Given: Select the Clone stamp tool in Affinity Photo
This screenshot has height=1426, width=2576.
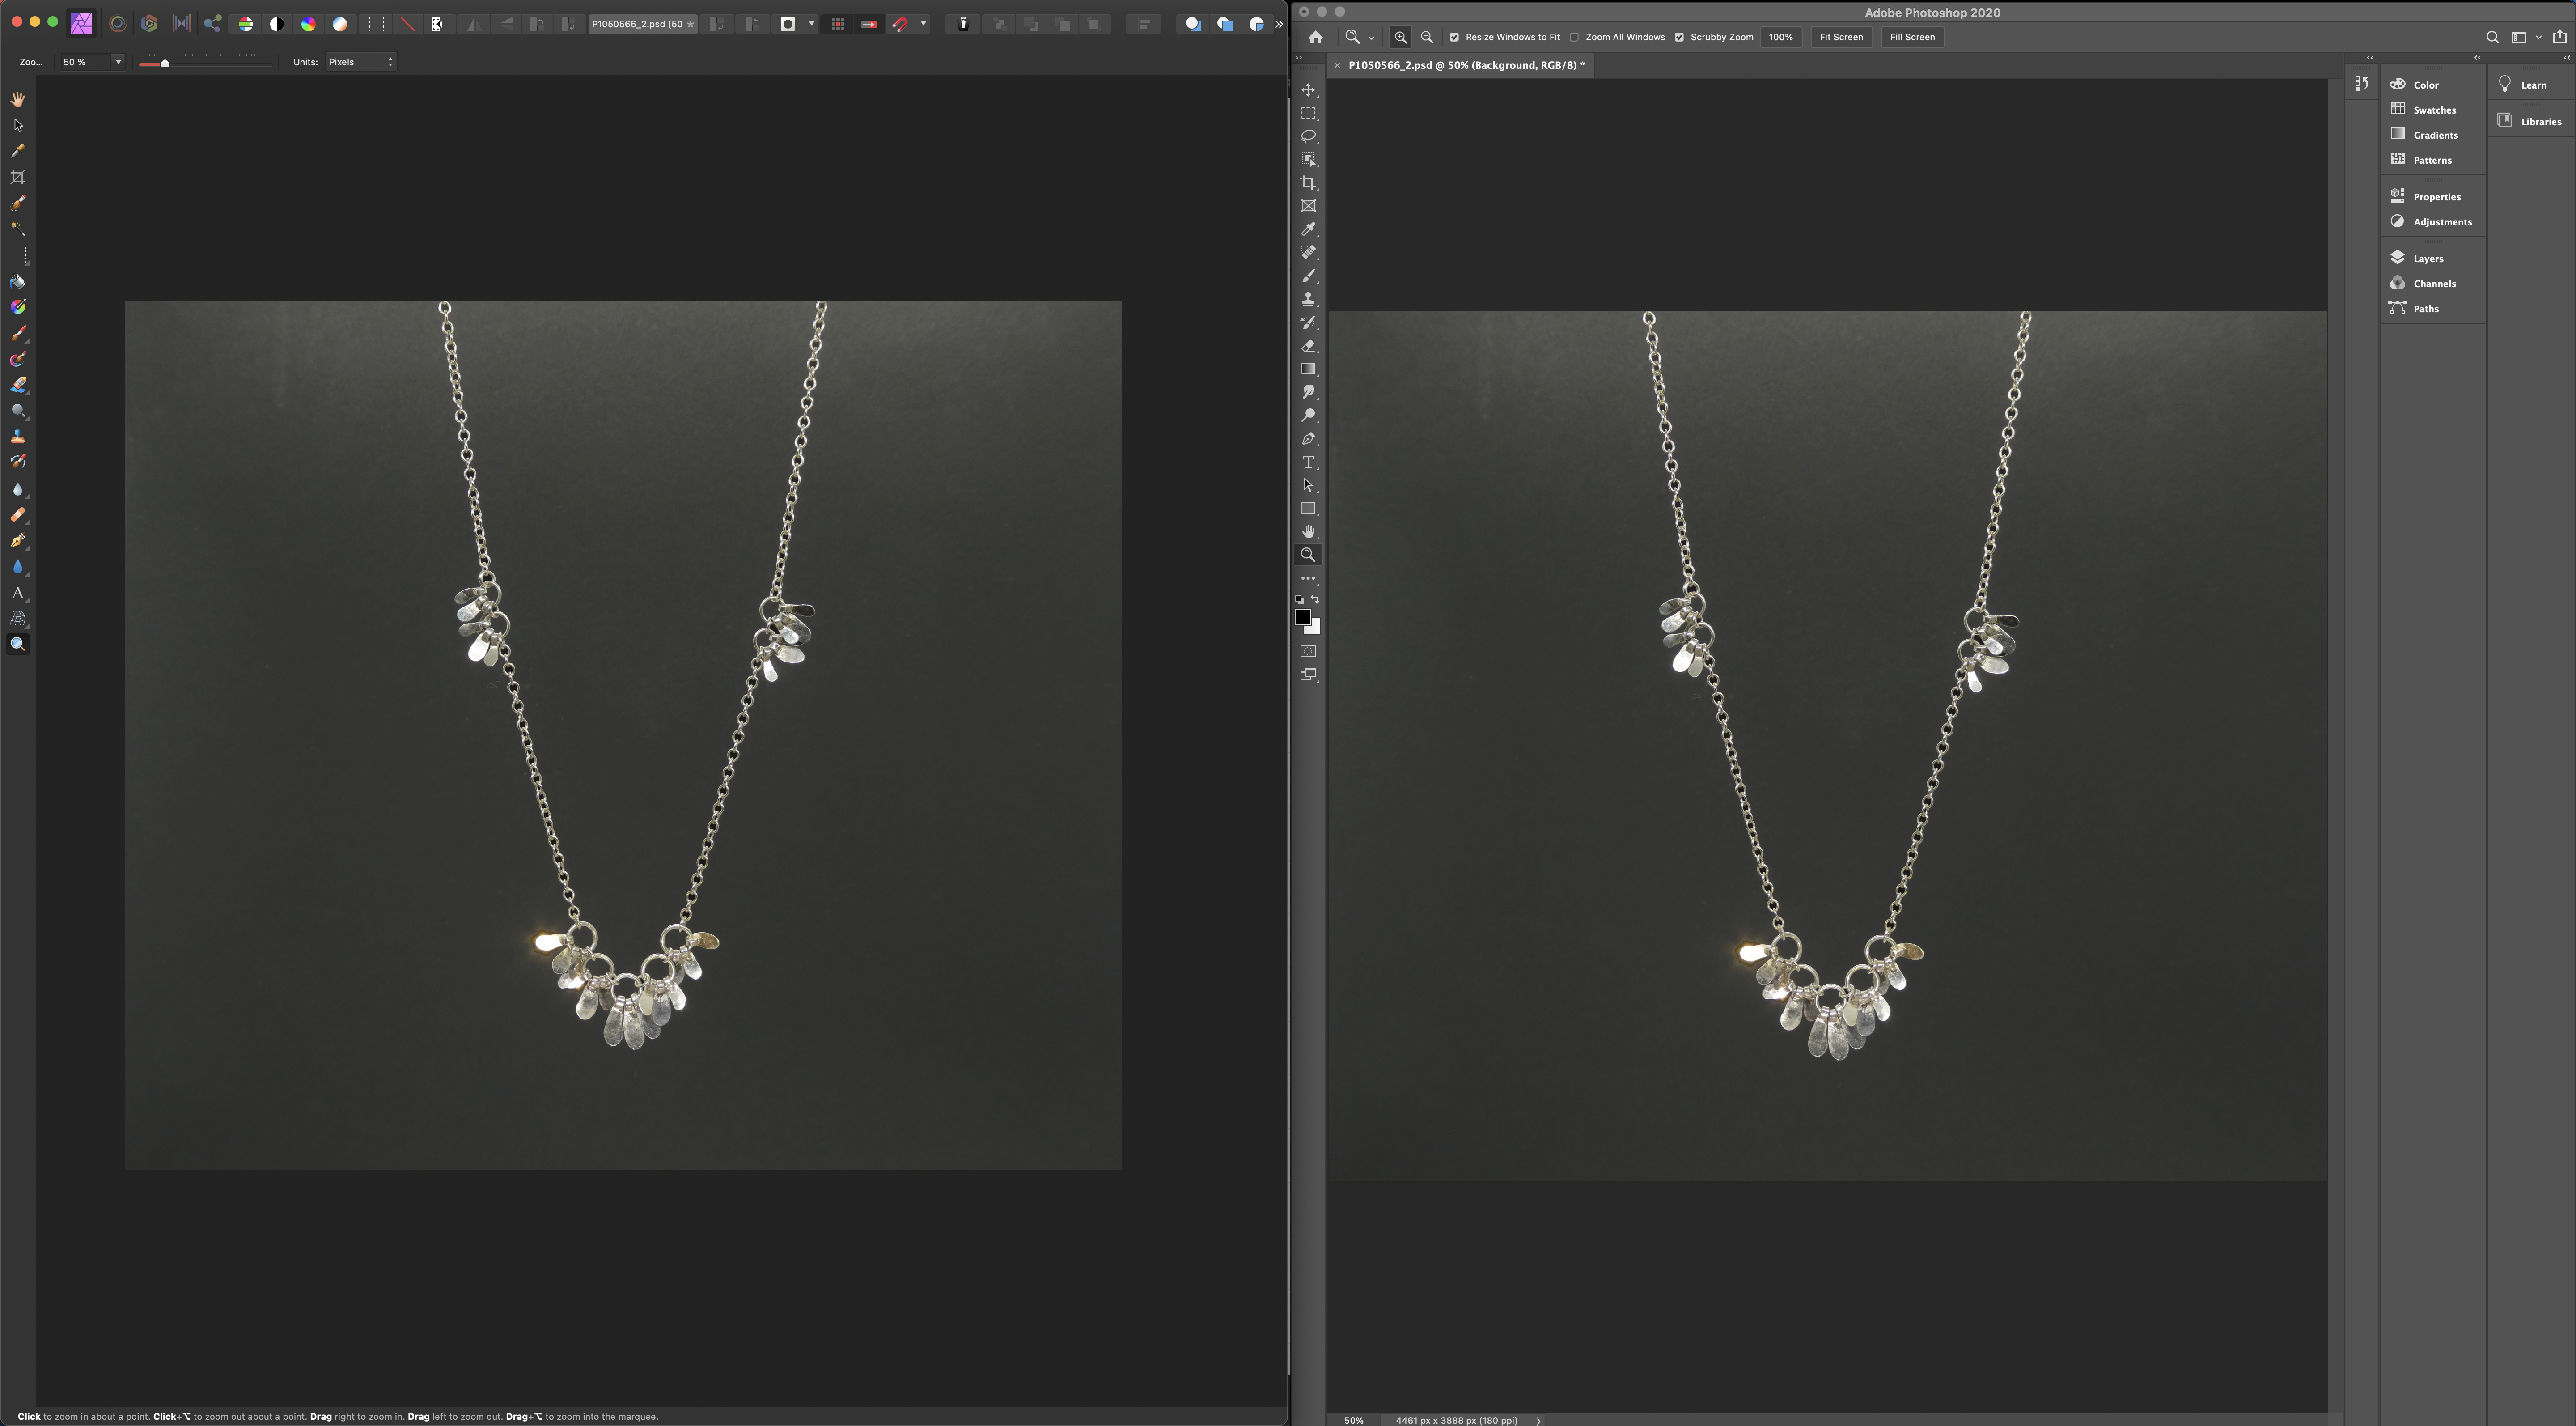Looking at the screenshot, I should coord(18,437).
